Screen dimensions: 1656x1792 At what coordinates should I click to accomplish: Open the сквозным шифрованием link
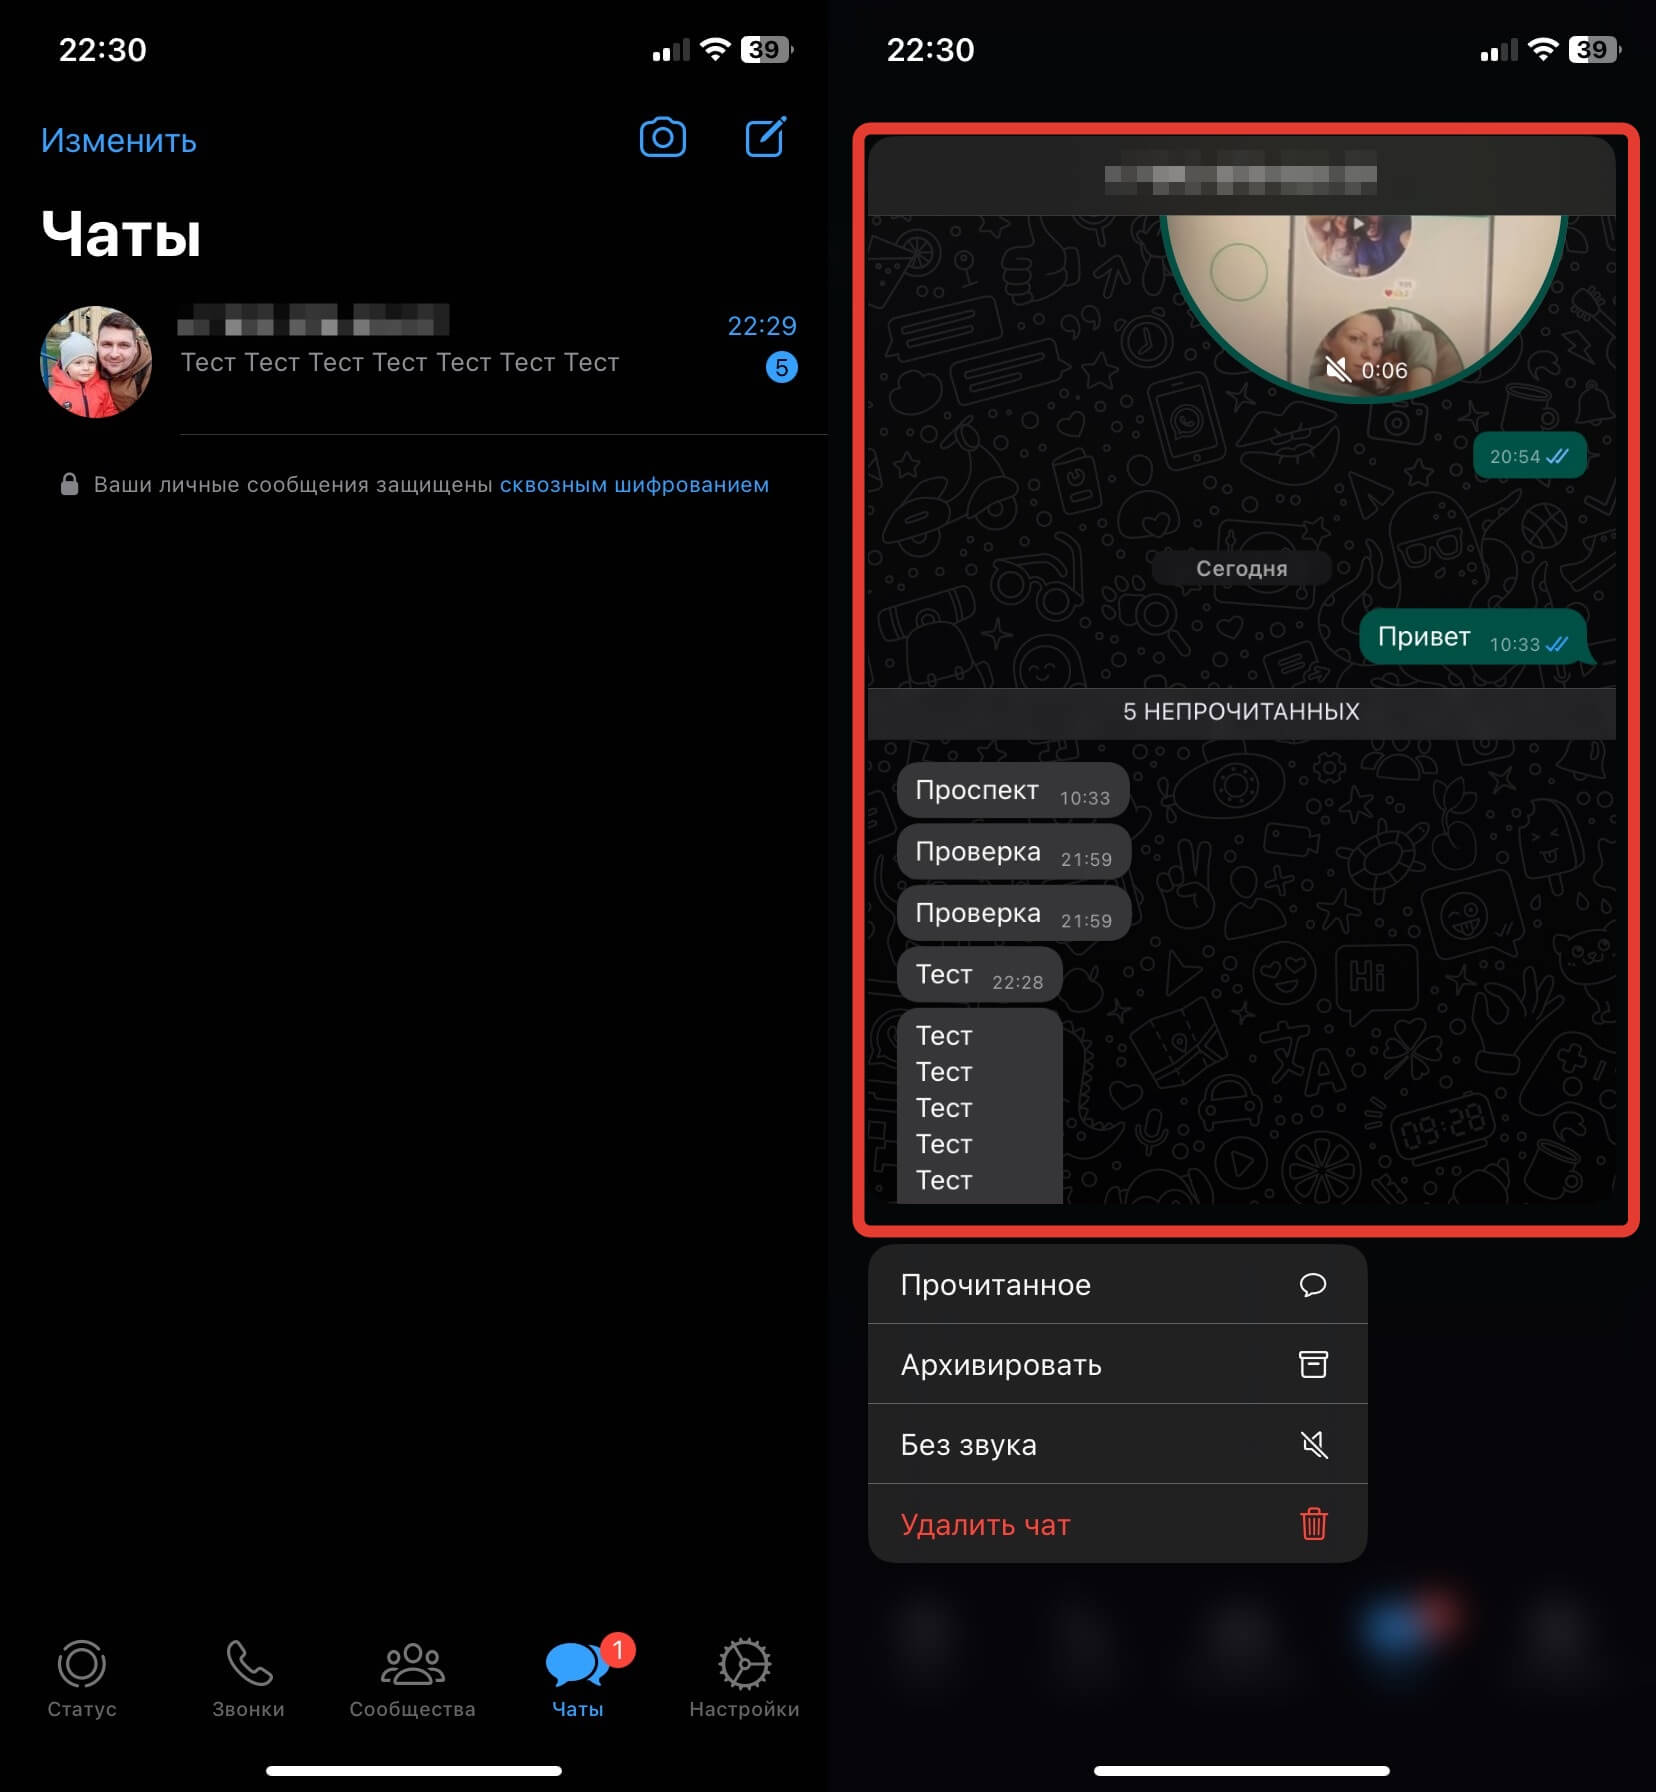pos(634,485)
